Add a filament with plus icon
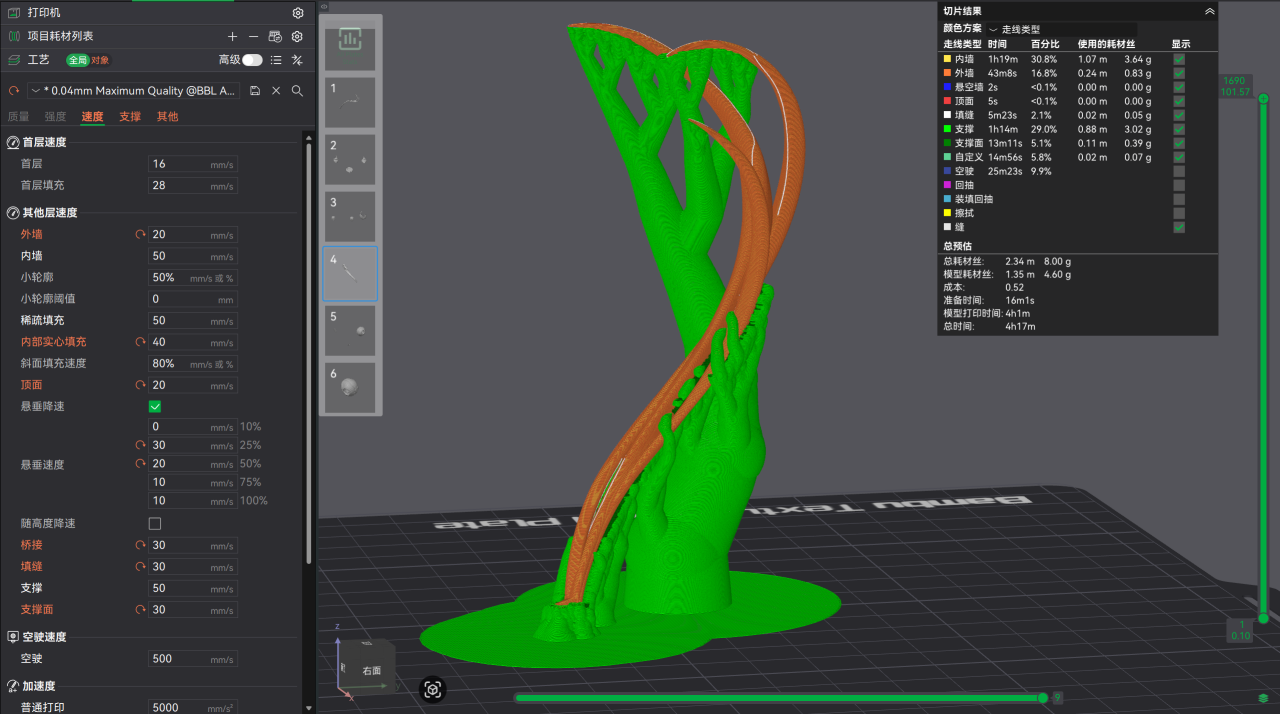This screenshot has width=1280, height=714. coord(233,36)
